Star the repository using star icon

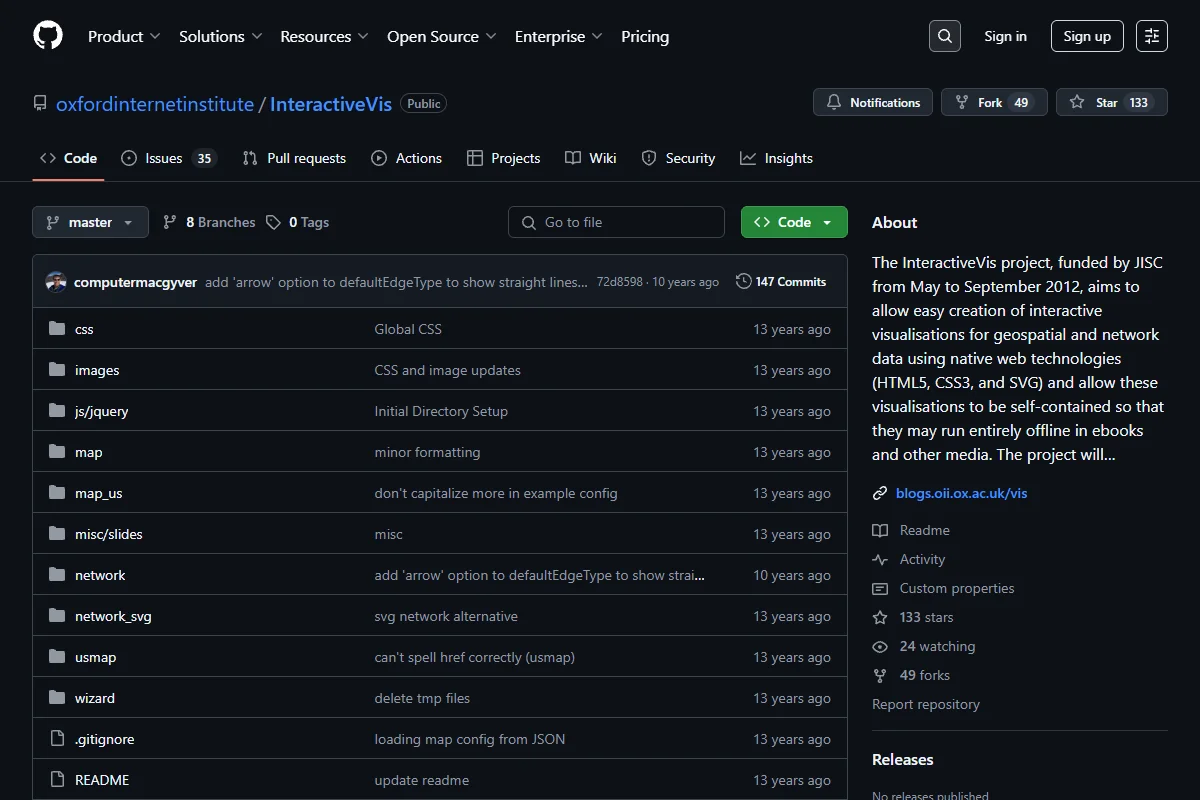click(1077, 102)
